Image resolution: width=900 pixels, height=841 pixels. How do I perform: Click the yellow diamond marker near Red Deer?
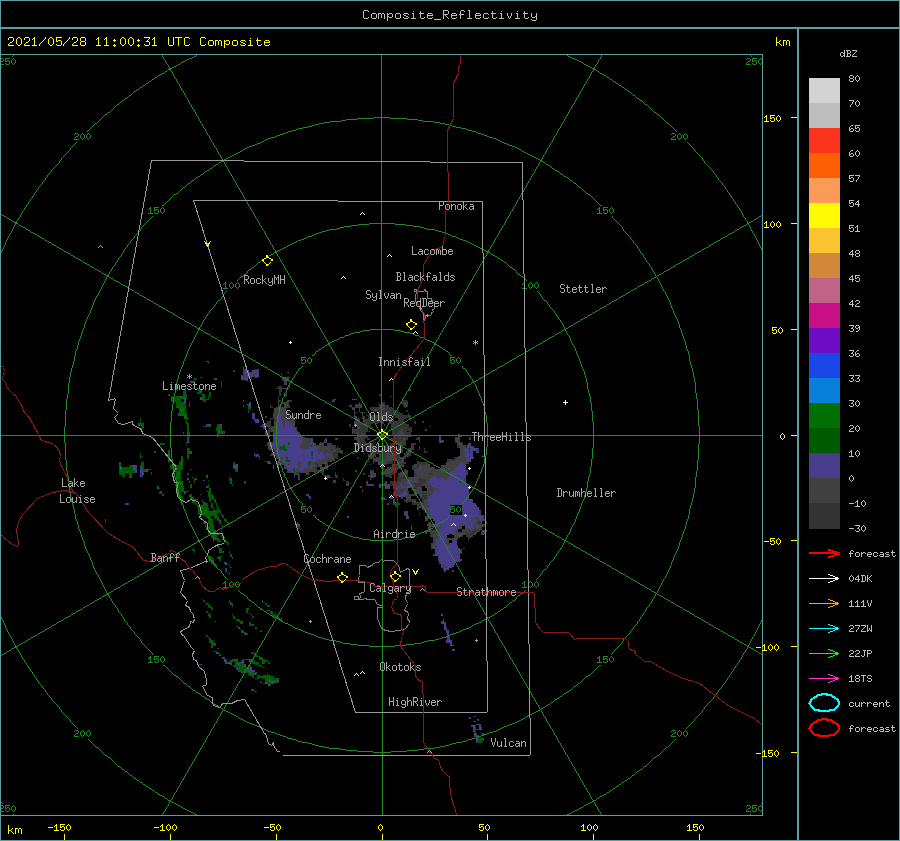[x=412, y=325]
